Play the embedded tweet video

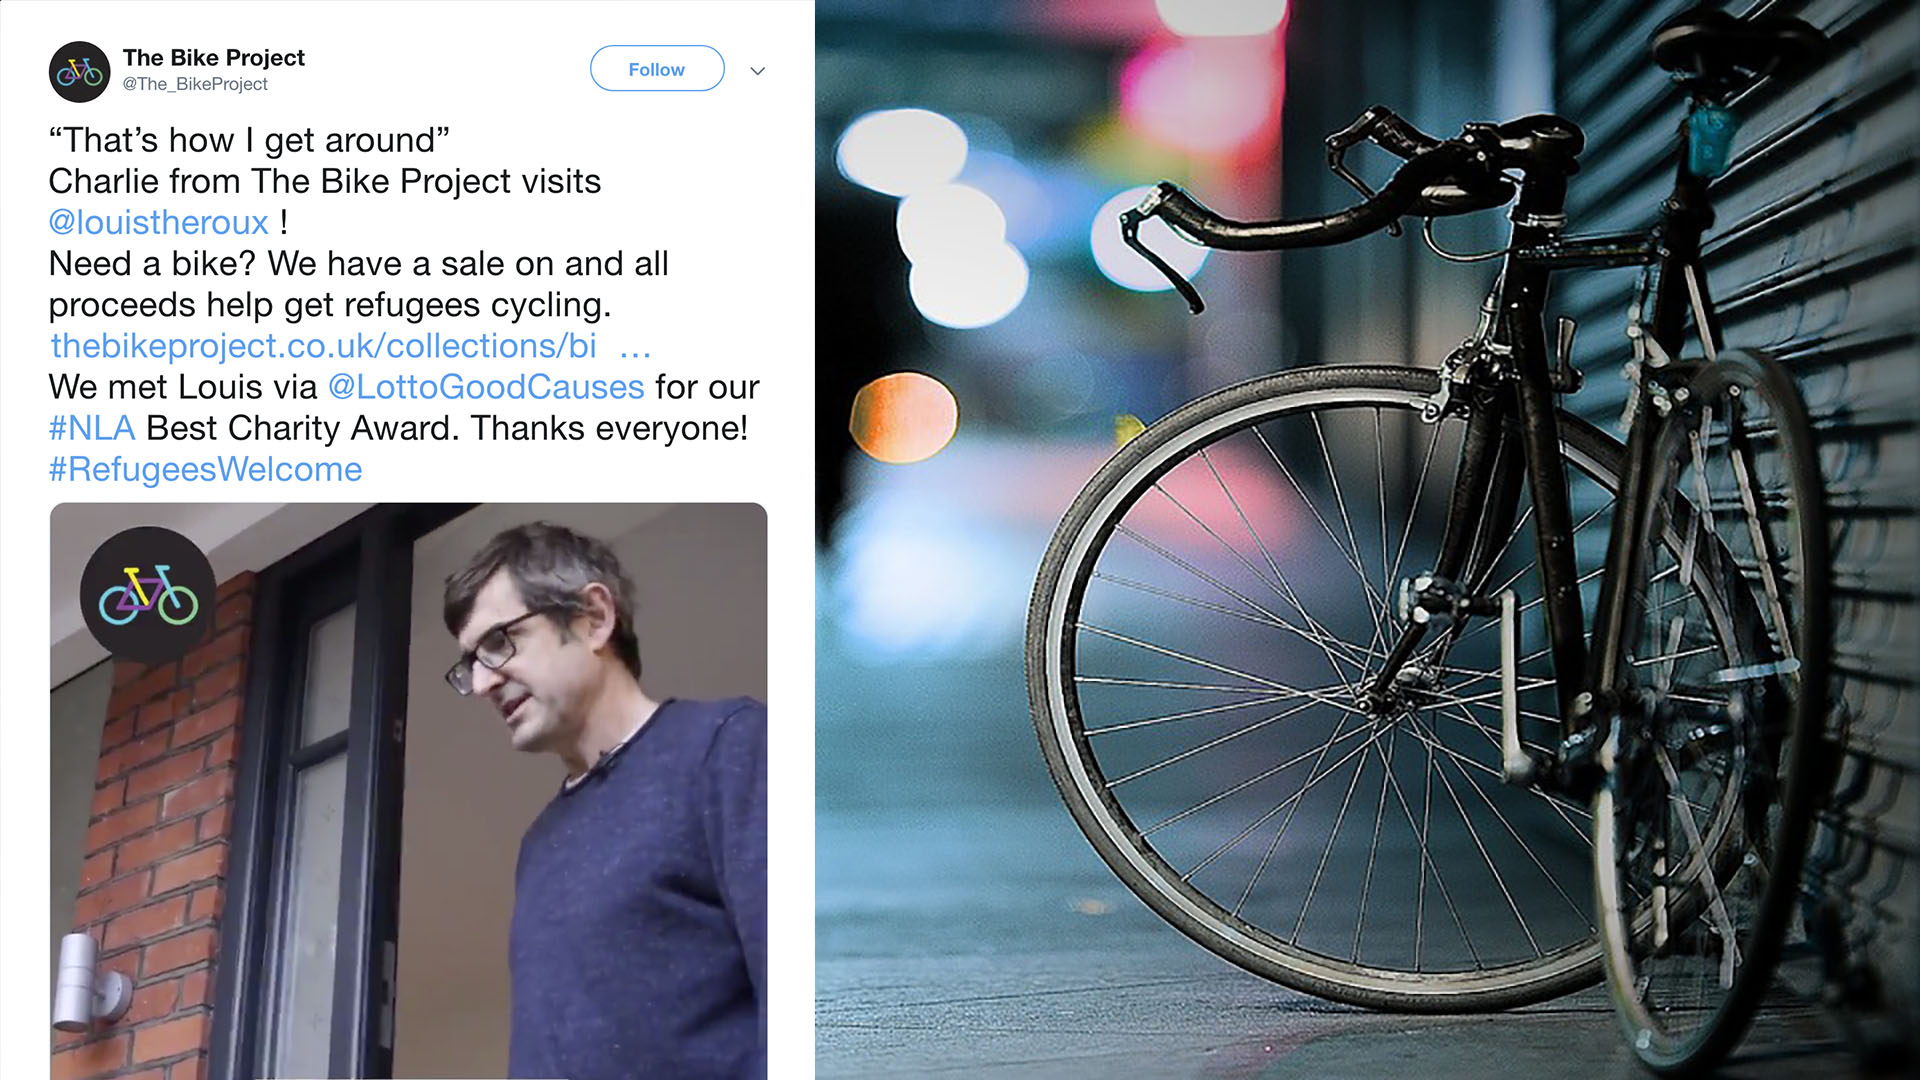[409, 791]
